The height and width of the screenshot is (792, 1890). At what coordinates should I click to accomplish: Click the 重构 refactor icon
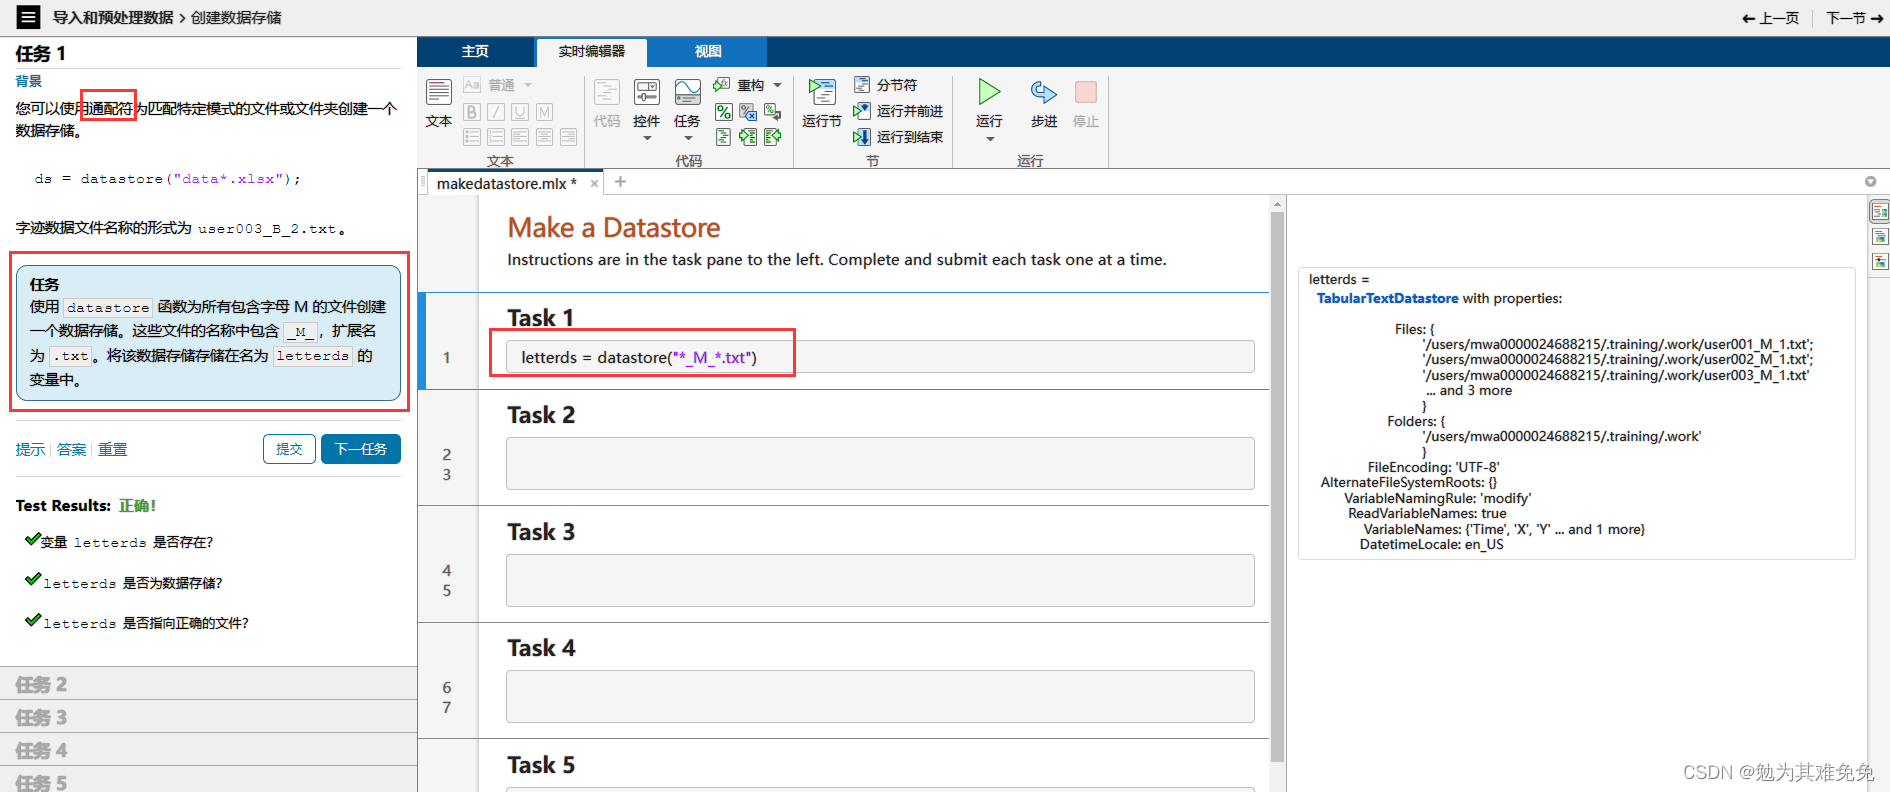coord(722,85)
